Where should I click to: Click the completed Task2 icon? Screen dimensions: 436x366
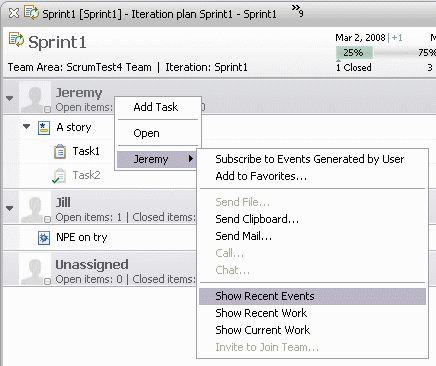tap(59, 176)
